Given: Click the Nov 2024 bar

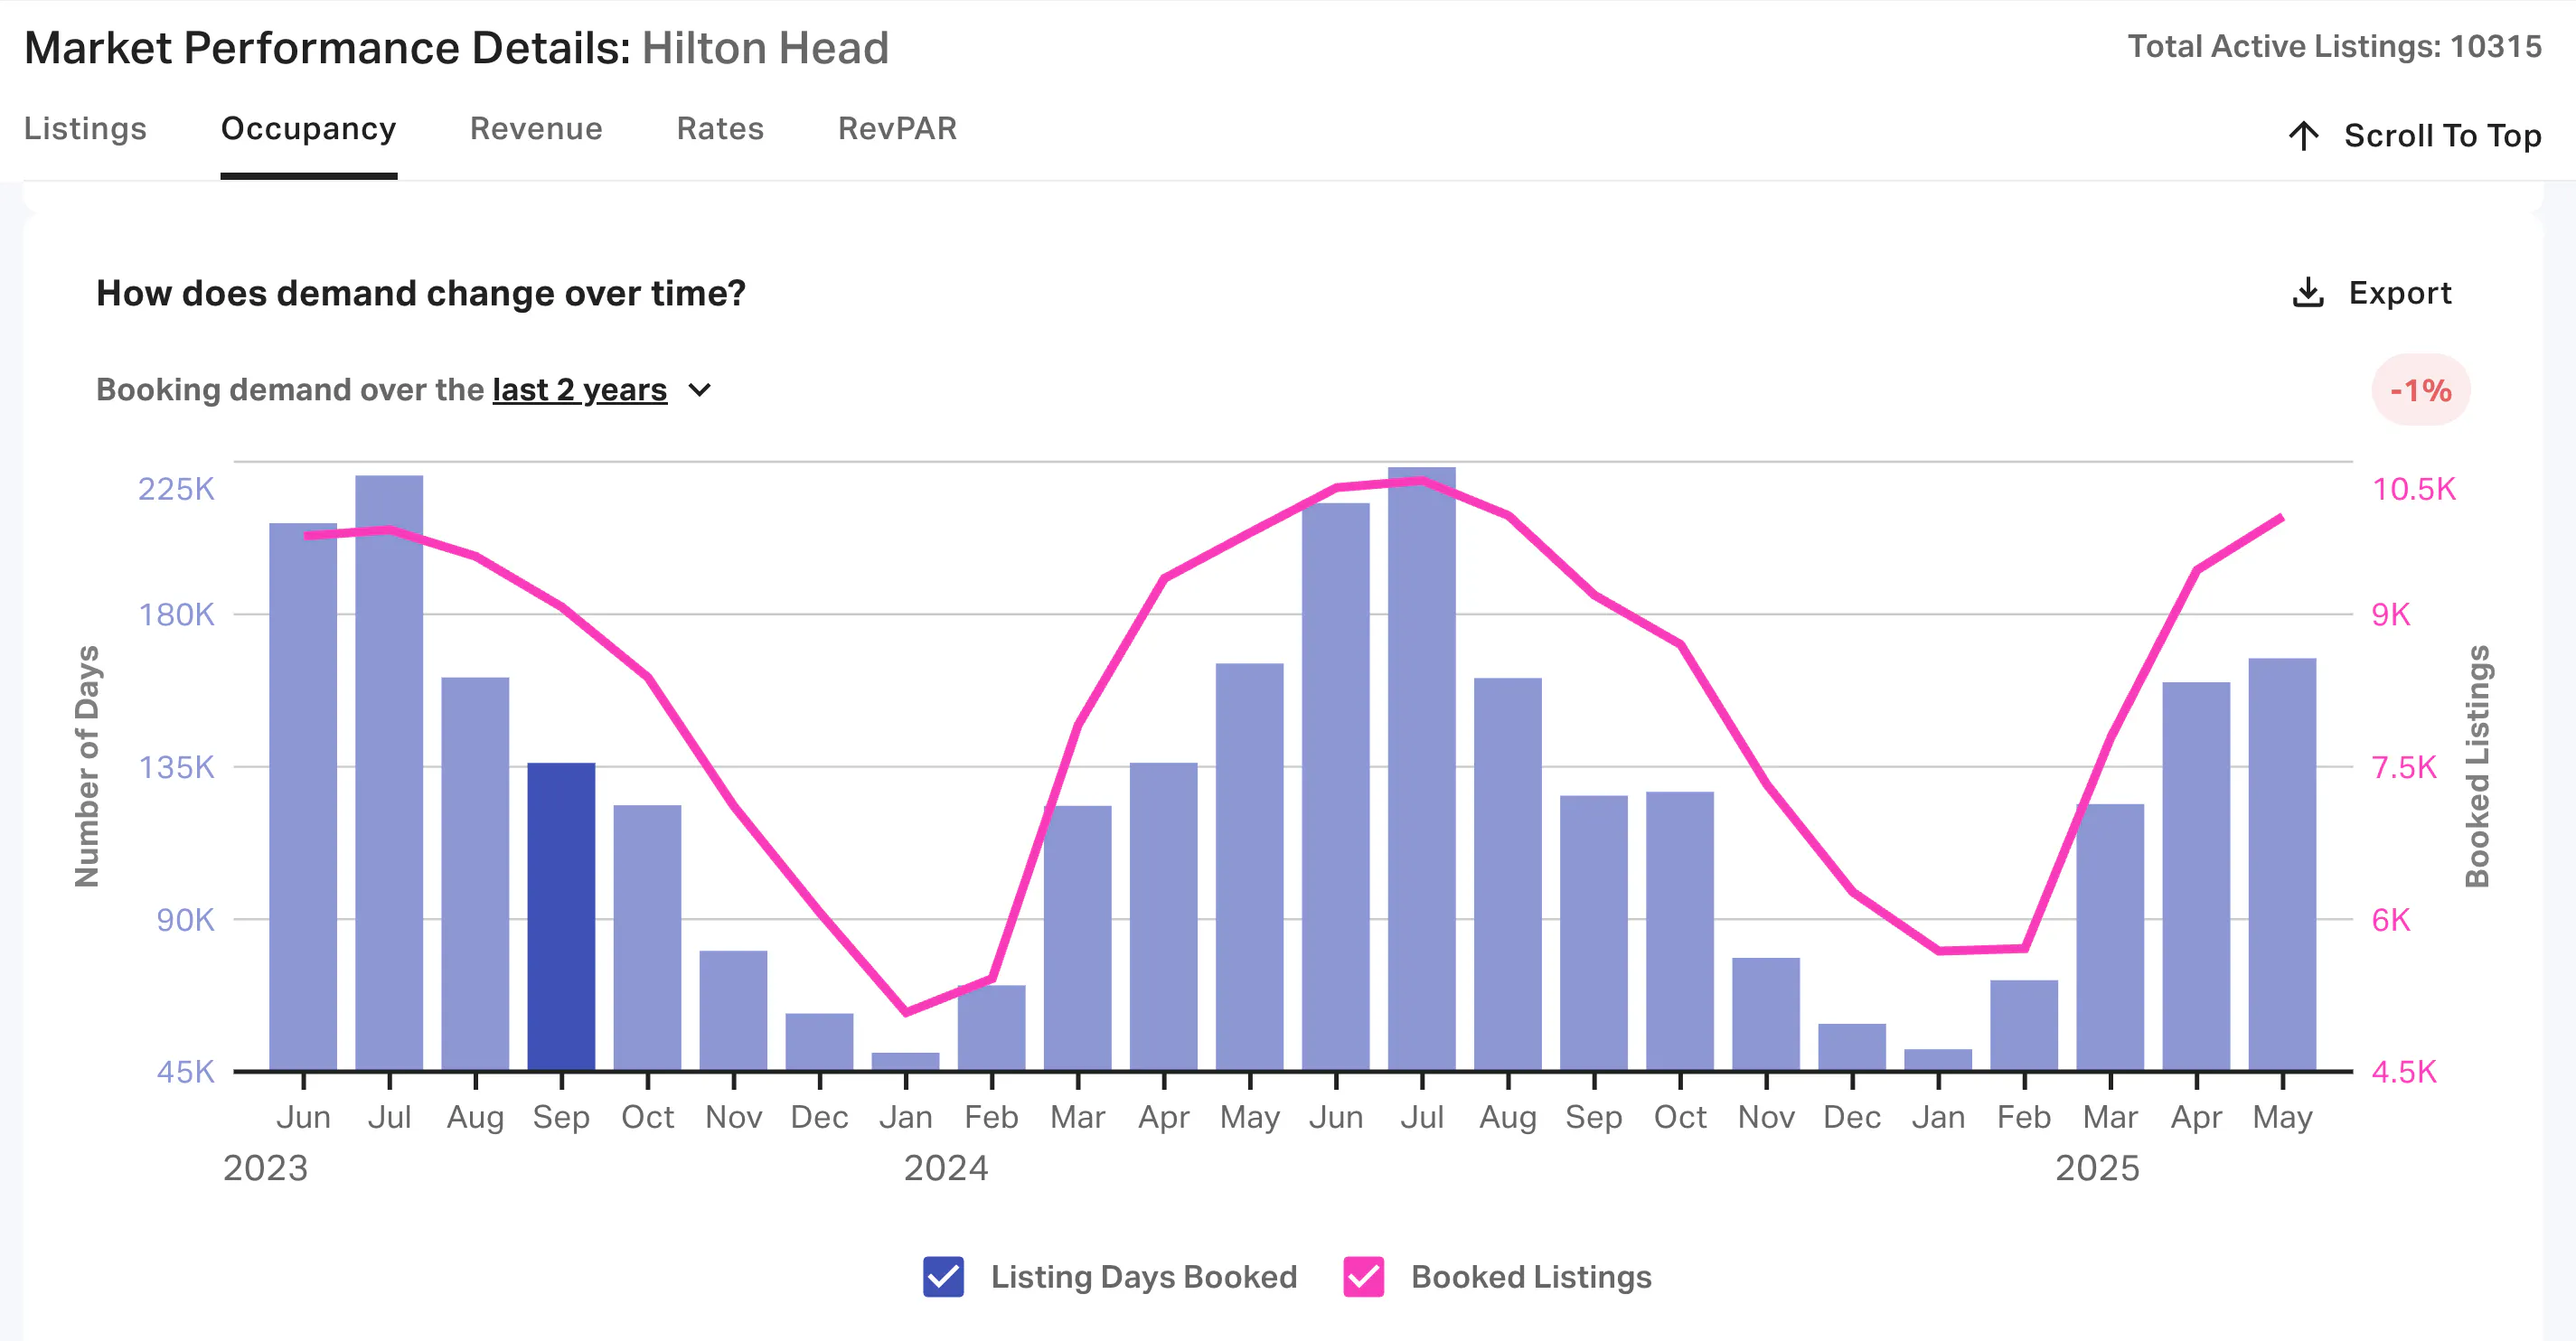Looking at the screenshot, I should coord(1765,1014).
